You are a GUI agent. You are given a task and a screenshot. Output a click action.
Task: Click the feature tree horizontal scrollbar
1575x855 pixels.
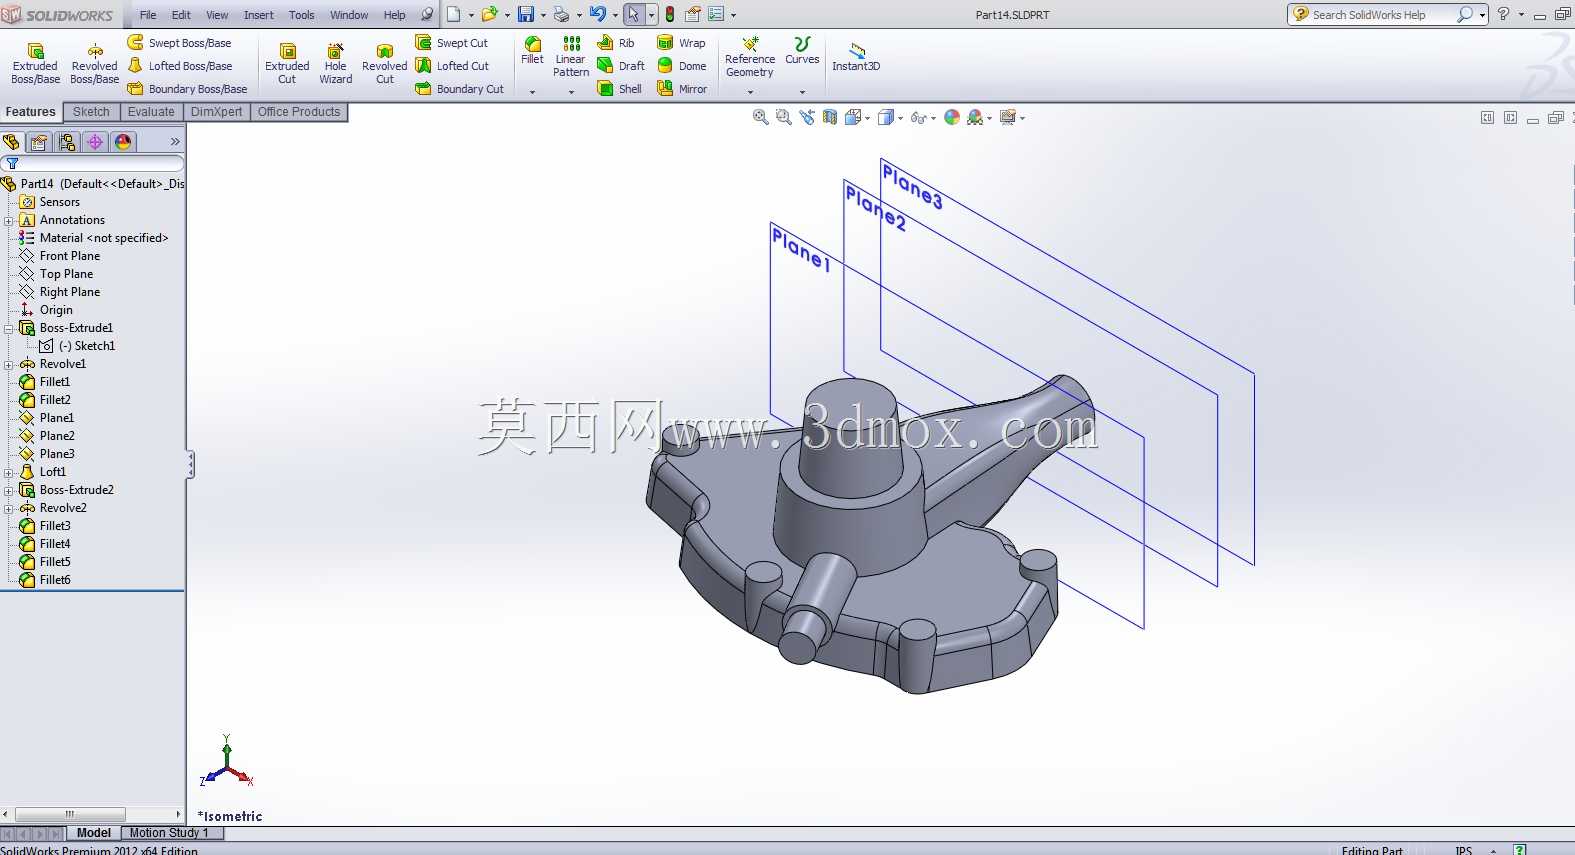[x=92, y=814]
